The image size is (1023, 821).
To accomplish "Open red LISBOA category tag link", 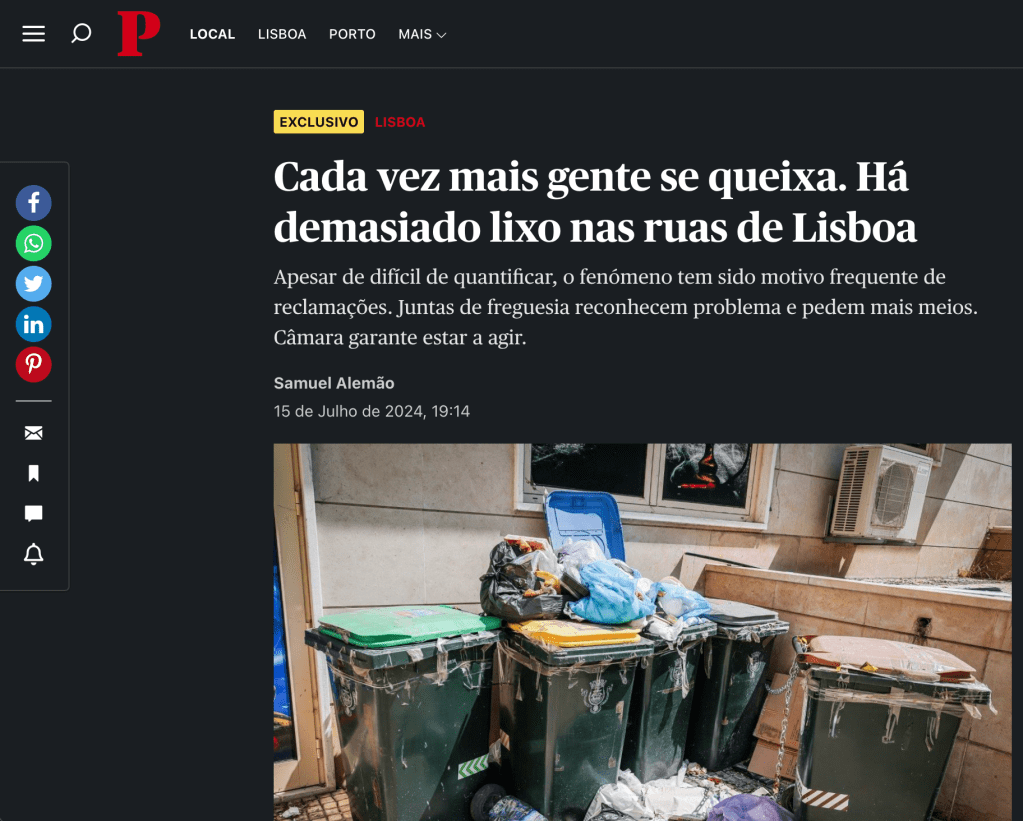I will click(x=400, y=122).
